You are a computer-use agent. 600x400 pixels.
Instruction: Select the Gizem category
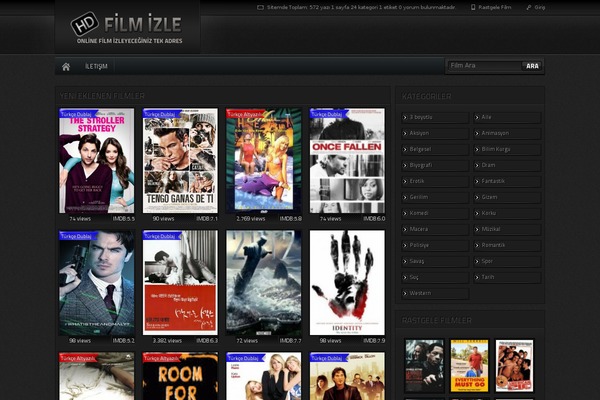(x=507, y=197)
